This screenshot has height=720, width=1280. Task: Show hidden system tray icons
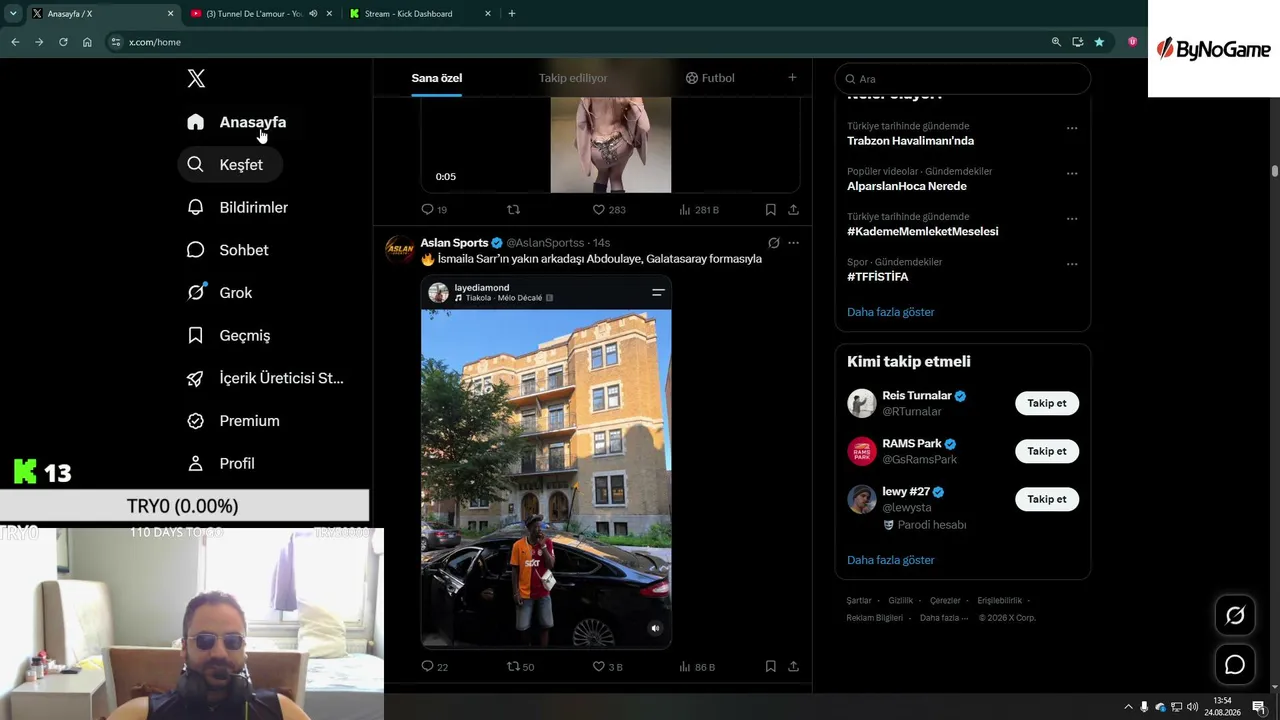tap(1128, 707)
